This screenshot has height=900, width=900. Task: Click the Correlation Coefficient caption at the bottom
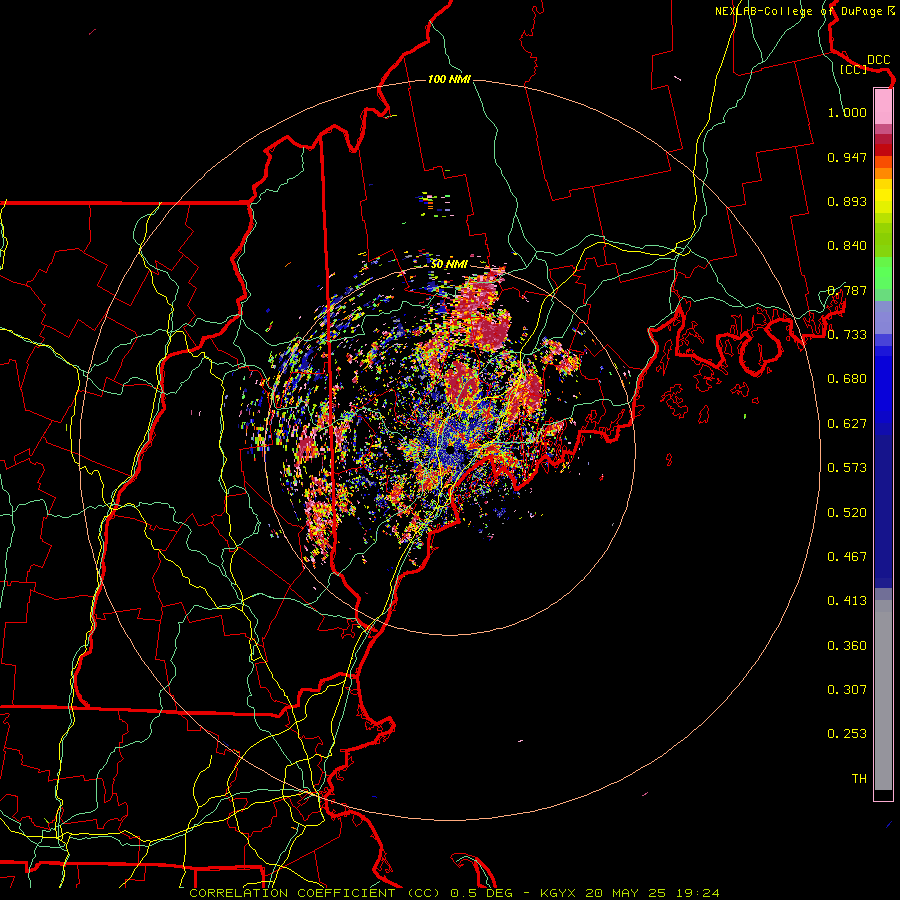point(453,893)
